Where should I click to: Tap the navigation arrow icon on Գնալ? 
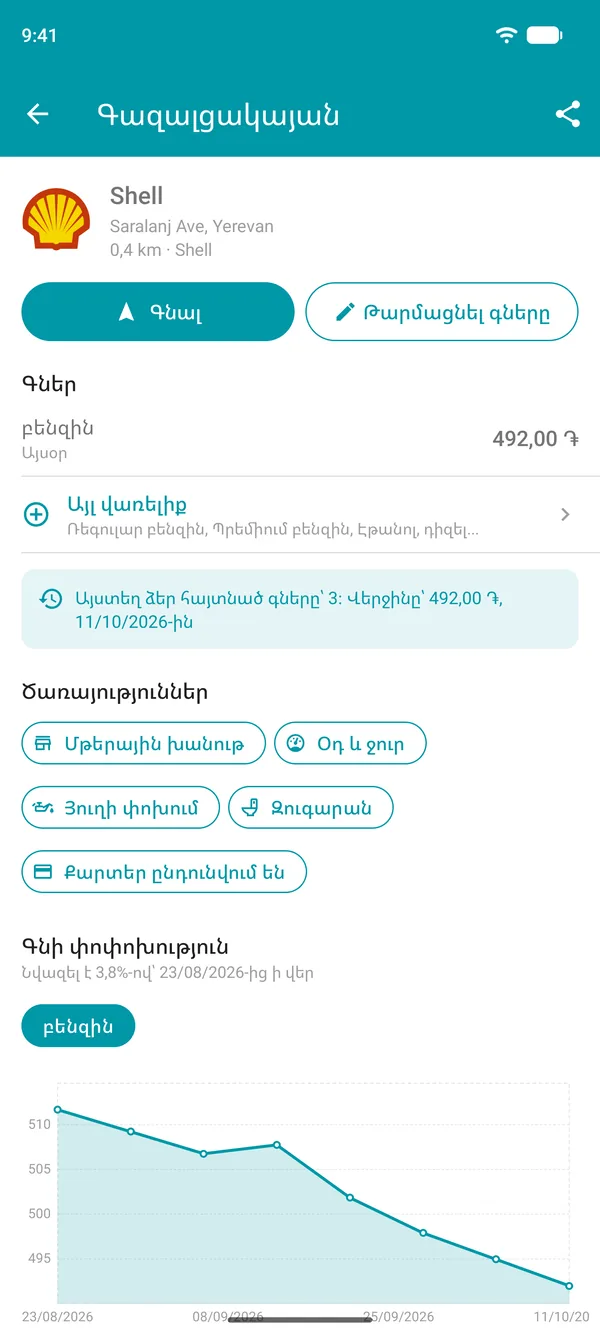pos(126,312)
